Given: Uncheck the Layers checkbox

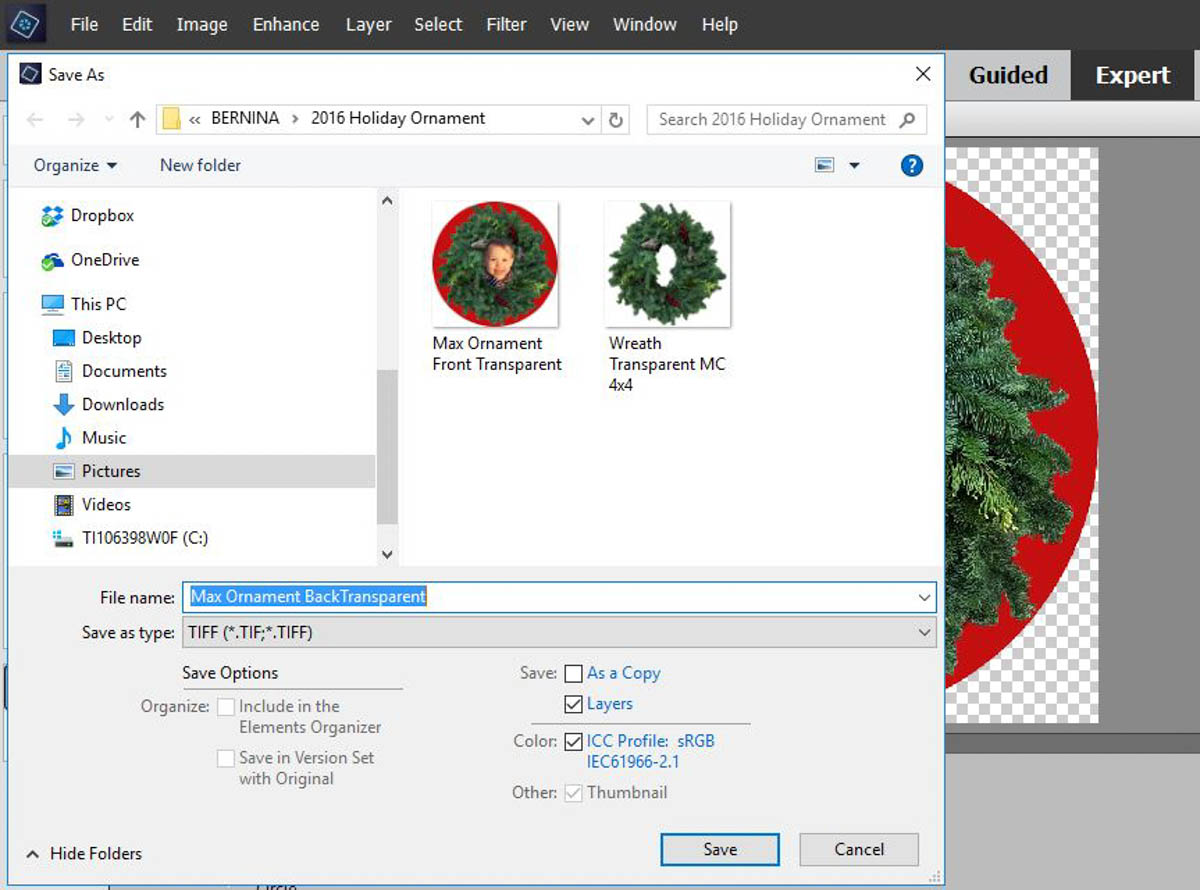Looking at the screenshot, I should click(573, 704).
